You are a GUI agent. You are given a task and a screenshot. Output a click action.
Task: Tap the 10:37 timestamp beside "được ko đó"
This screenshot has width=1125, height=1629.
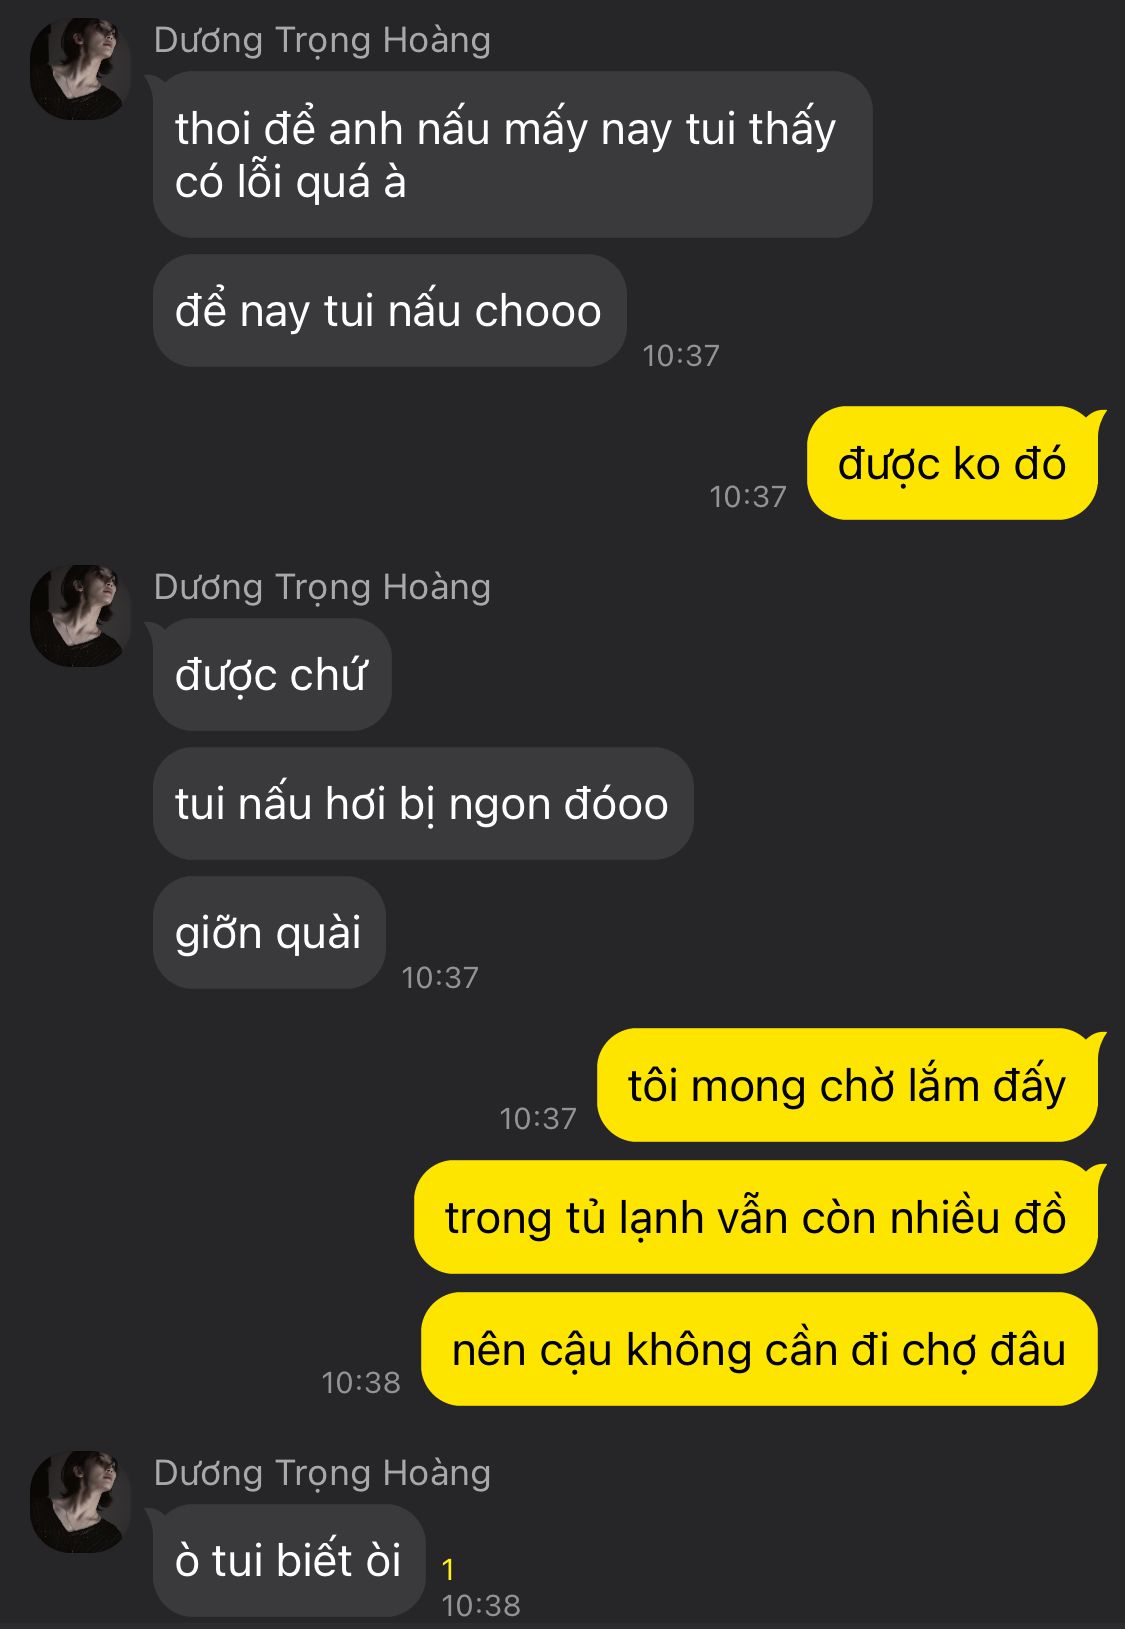748,496
